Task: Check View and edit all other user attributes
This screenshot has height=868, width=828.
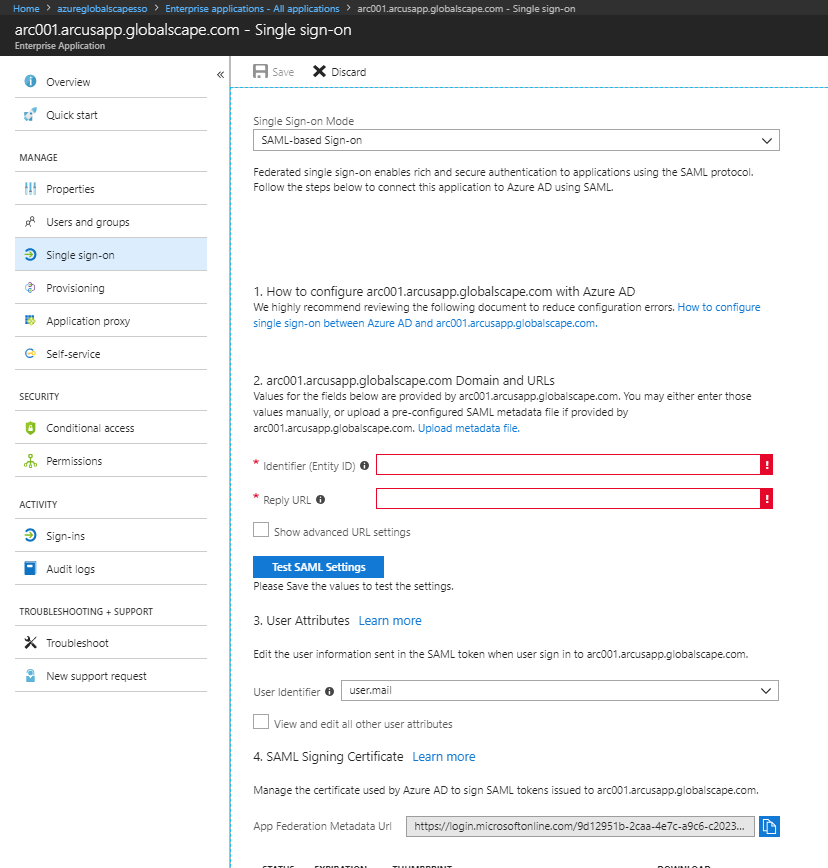Action: pos(261,722)
